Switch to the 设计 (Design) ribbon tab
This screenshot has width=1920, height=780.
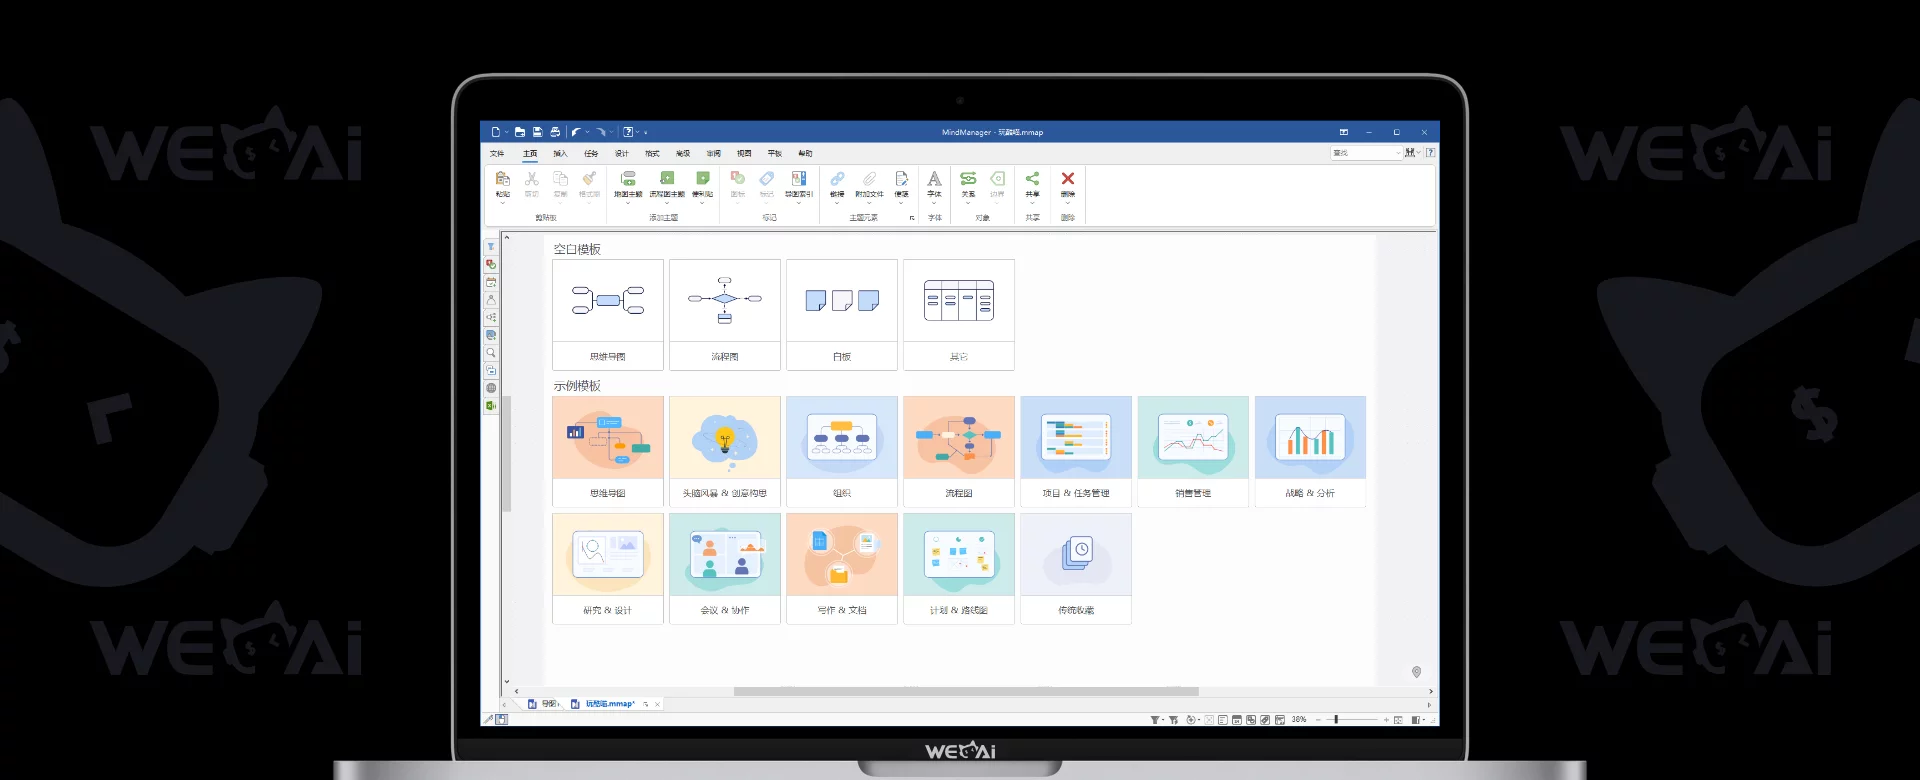click(x=622, y=154)
